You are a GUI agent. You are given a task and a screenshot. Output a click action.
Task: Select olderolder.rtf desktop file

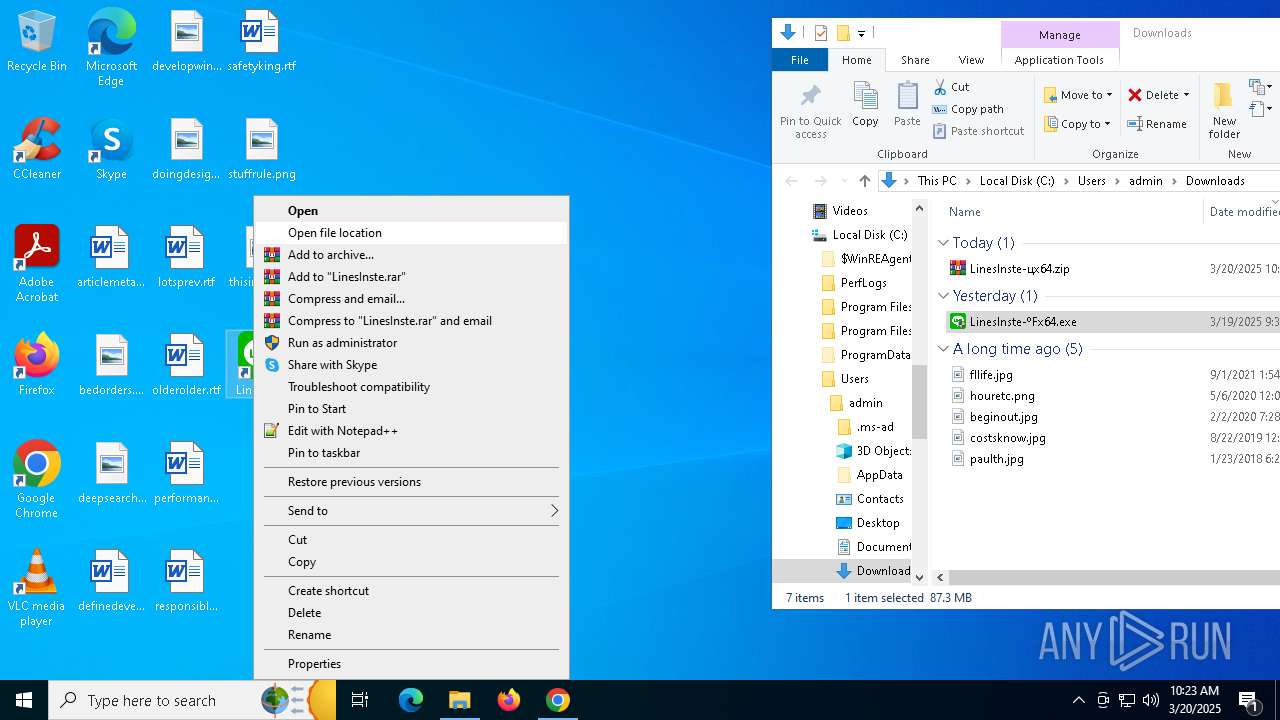point(186,365)
